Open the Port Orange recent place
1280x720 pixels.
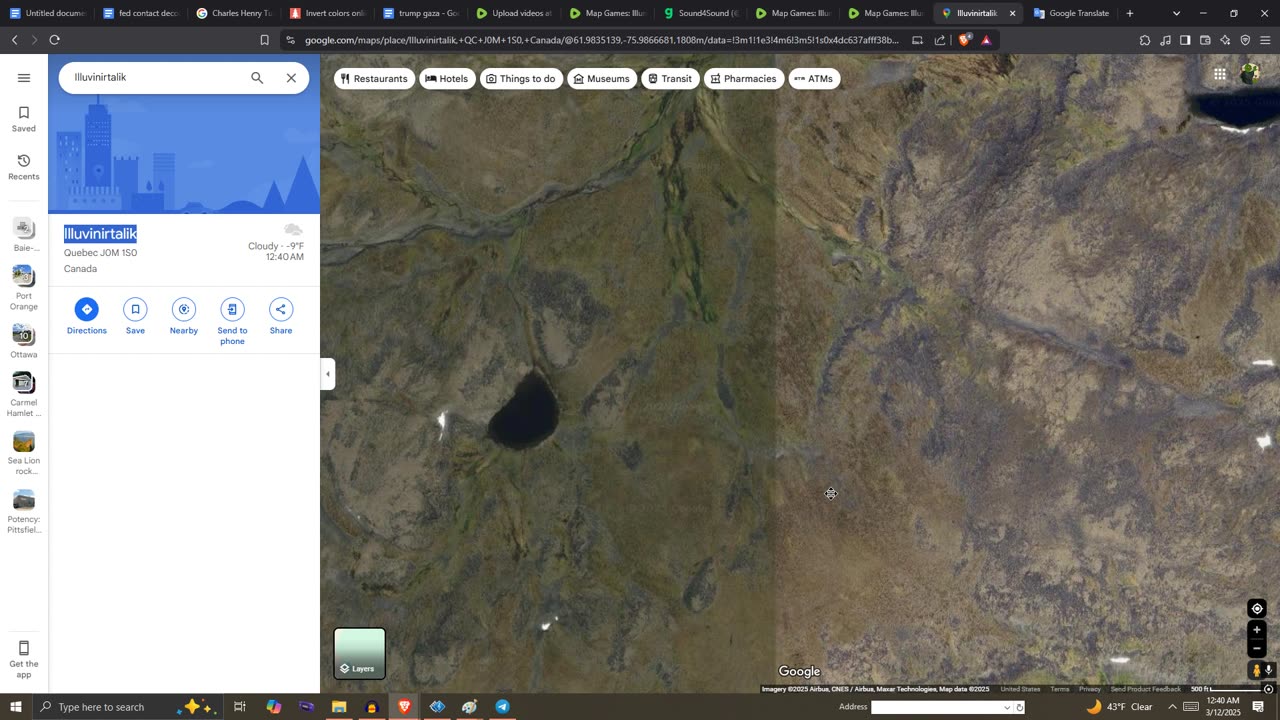coord(24,288)
